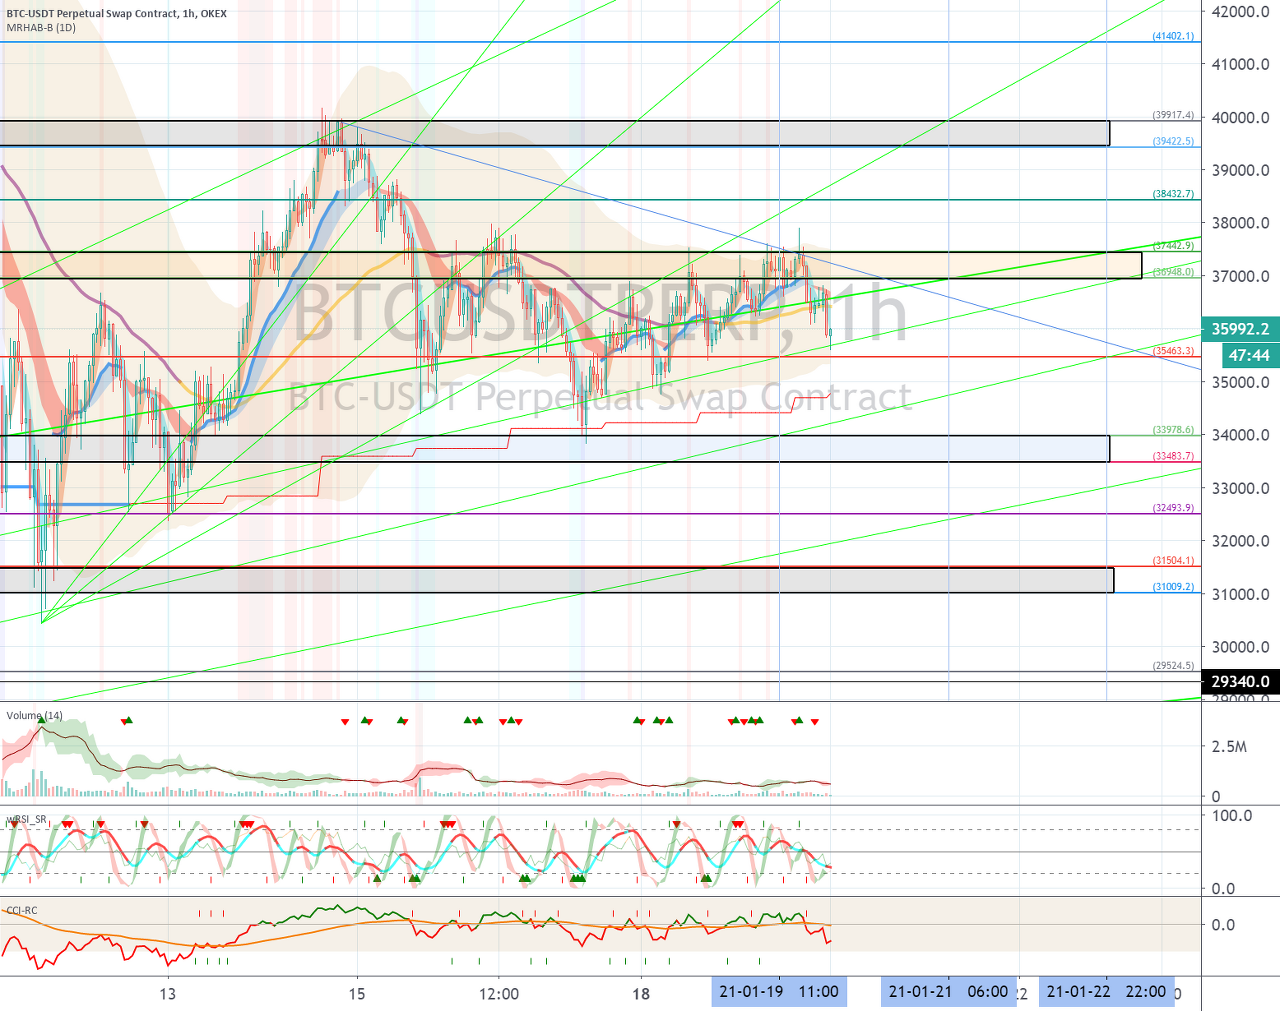Click the (35463.3) red level label
1280x1011 pixels.
click(x=1173, y=351)
